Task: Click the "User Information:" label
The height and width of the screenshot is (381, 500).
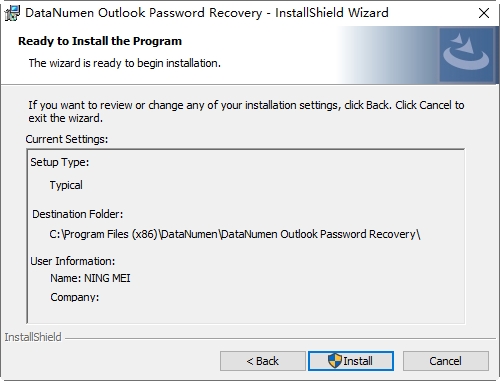Action: tap(73, 261)
